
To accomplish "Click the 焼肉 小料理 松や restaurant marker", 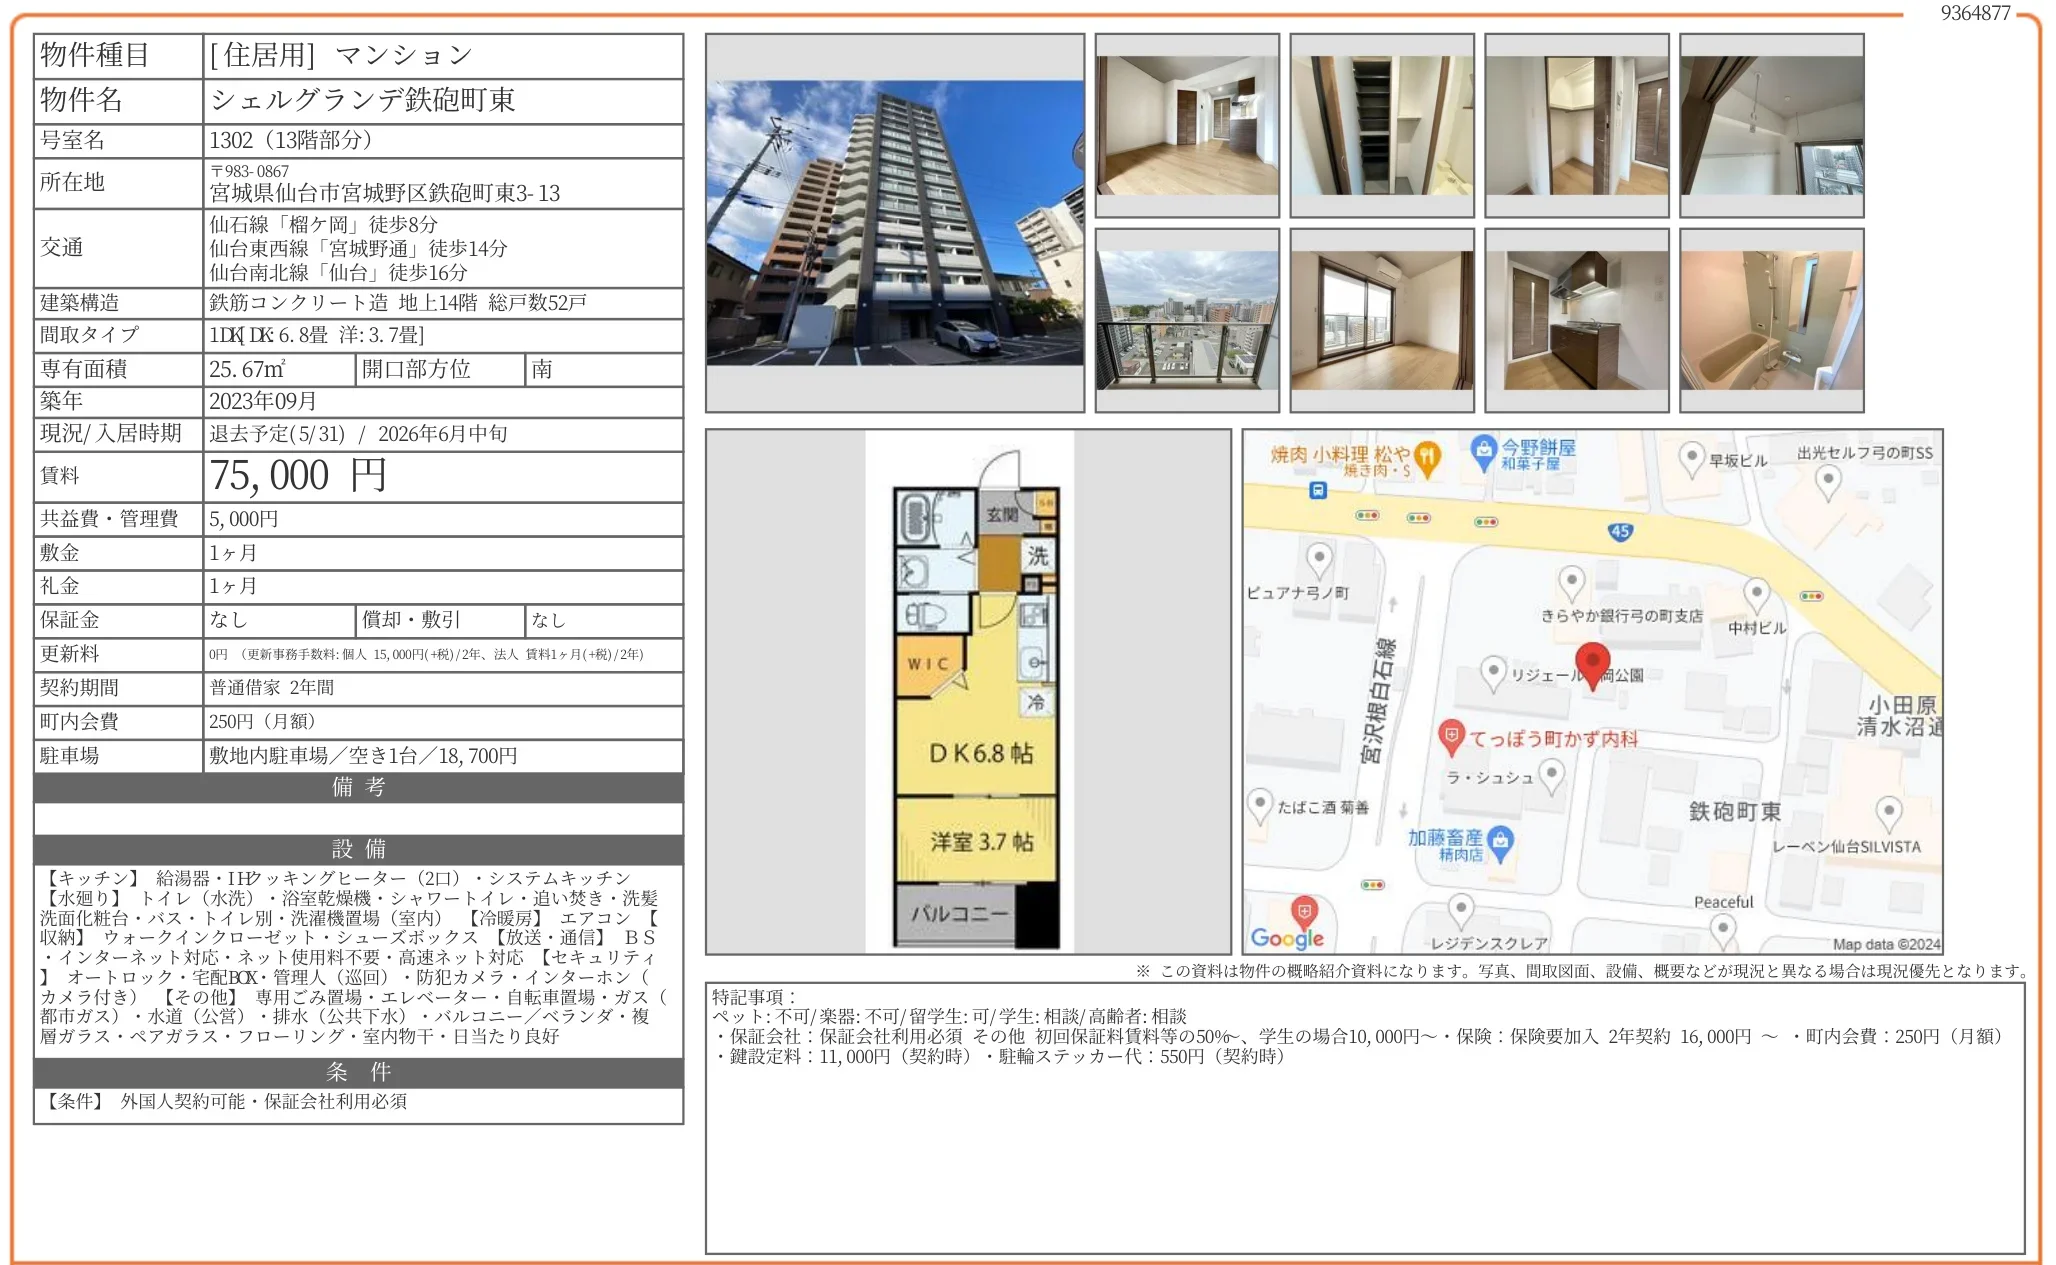I will click(x=1427, y=458).
